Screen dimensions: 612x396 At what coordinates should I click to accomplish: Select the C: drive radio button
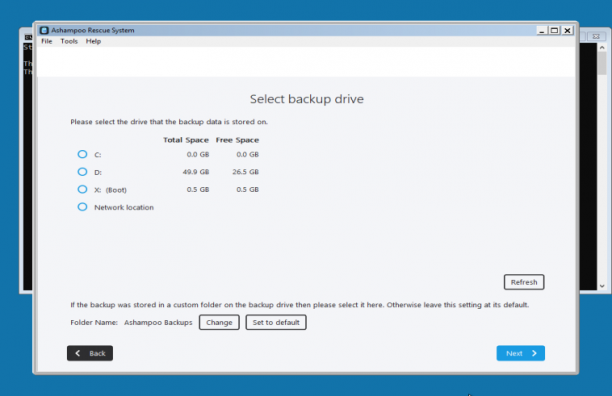click(82, 154)
